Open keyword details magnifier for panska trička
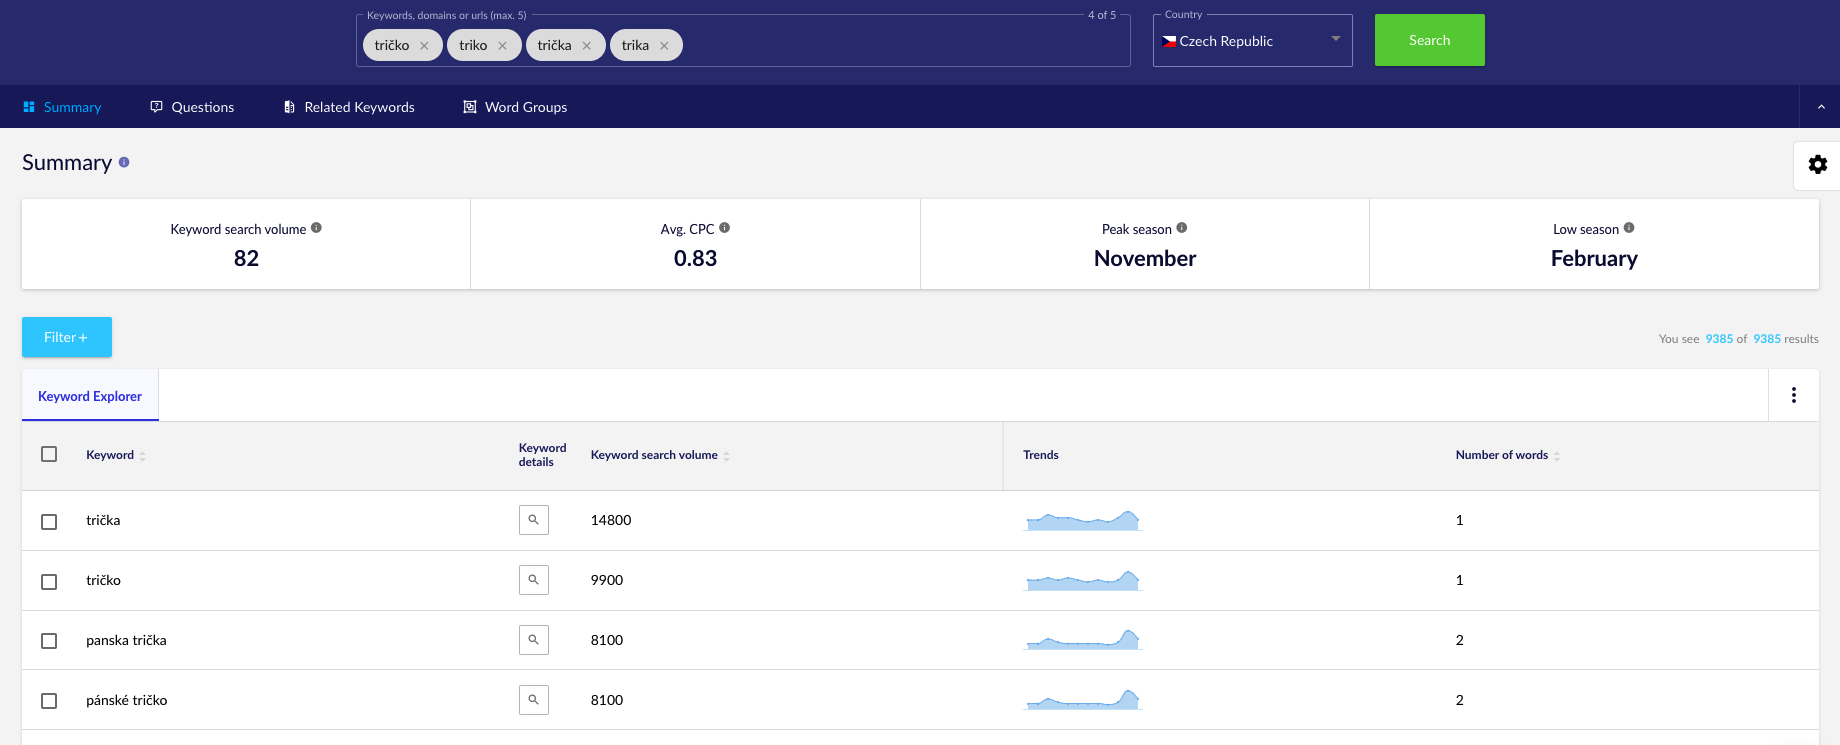The image size is (1840, 745). click(x=534, y=640)
